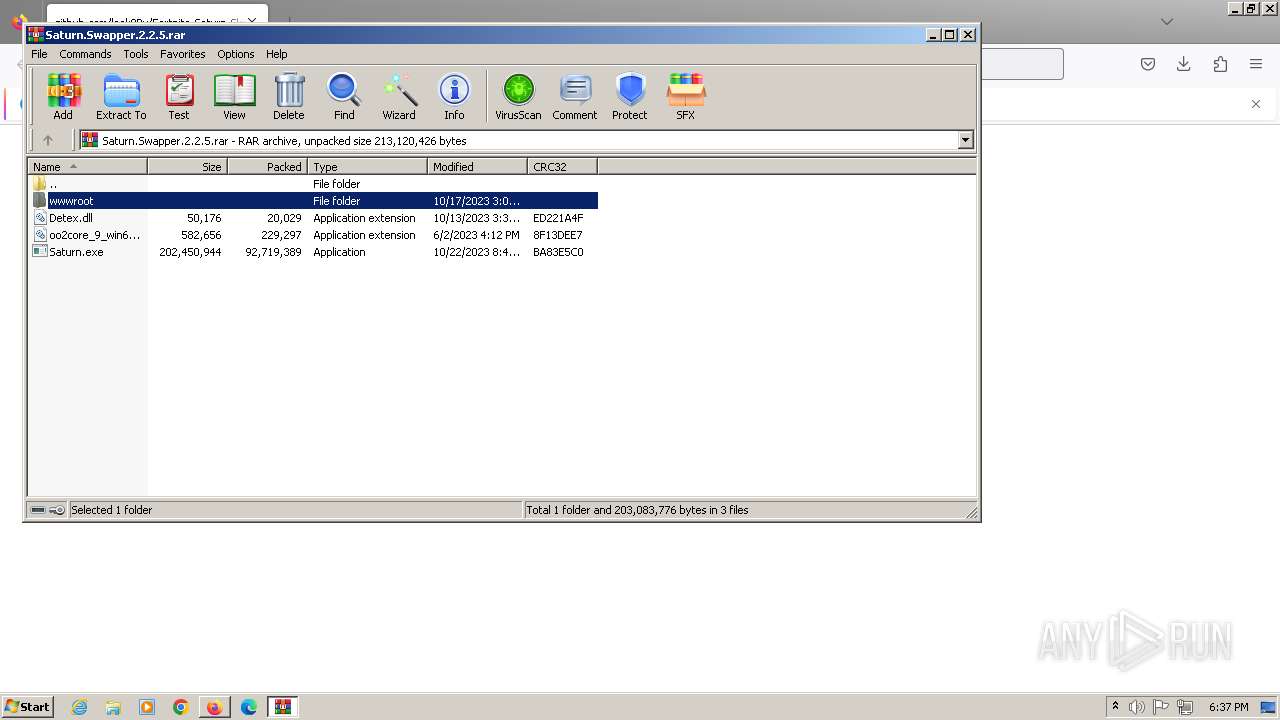This screenshot has height=720, width=1280.
Task: Click action center flag tray icon
Action: tap(1161, 707)
